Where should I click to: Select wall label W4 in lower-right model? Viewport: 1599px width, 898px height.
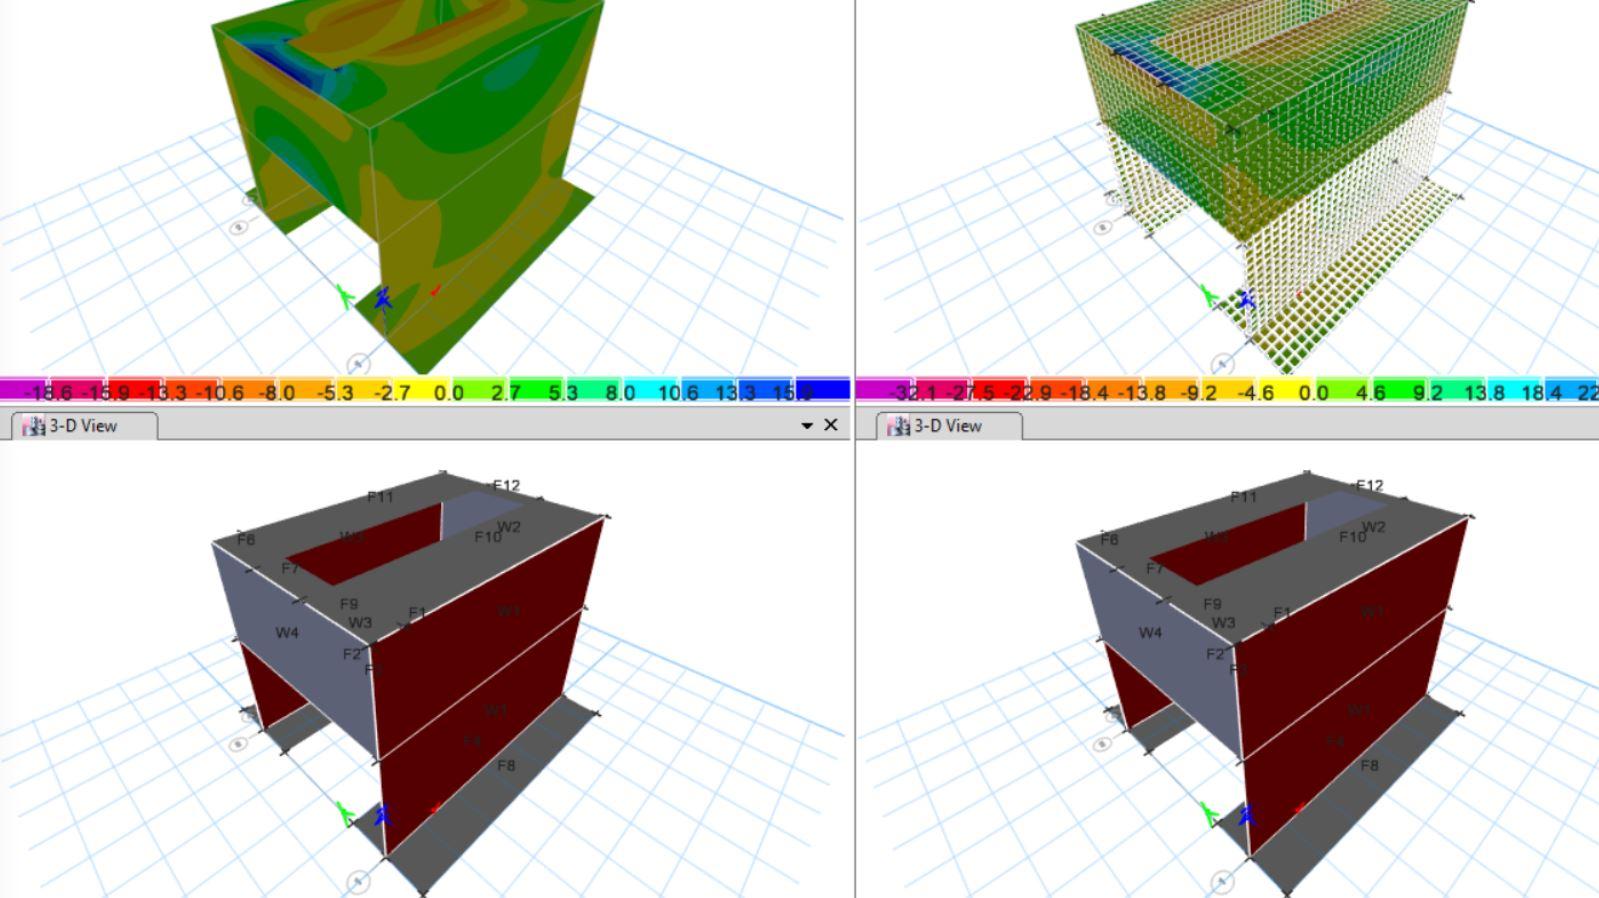(x=1151, y=632)
